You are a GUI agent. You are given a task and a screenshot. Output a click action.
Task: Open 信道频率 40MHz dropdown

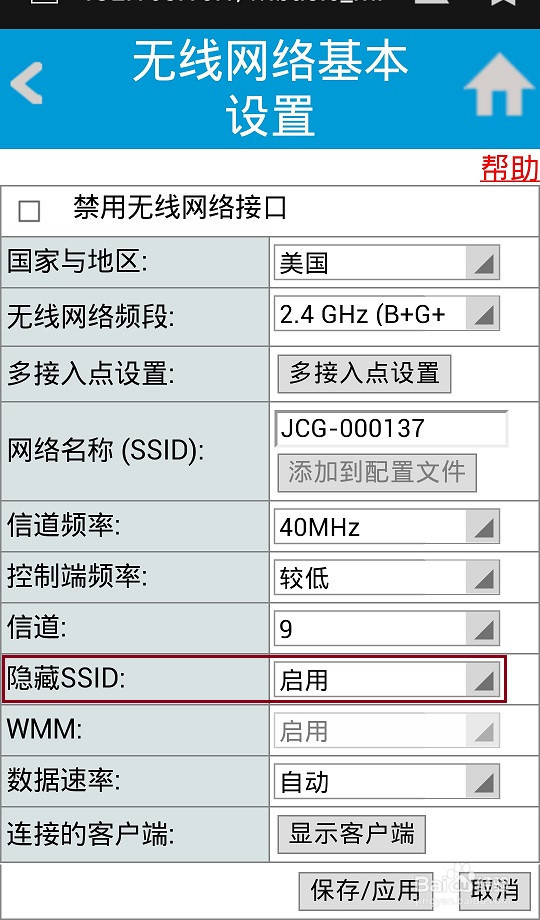pyautogui.click(x=387, y=526)
